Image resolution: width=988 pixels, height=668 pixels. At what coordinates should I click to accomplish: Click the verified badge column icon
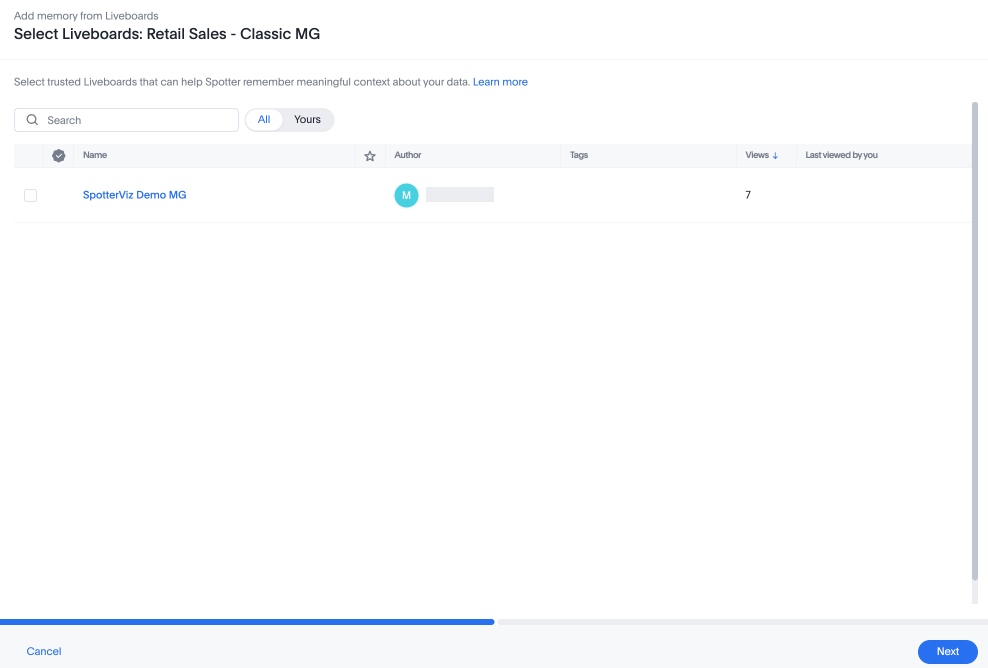pos(59,156)
